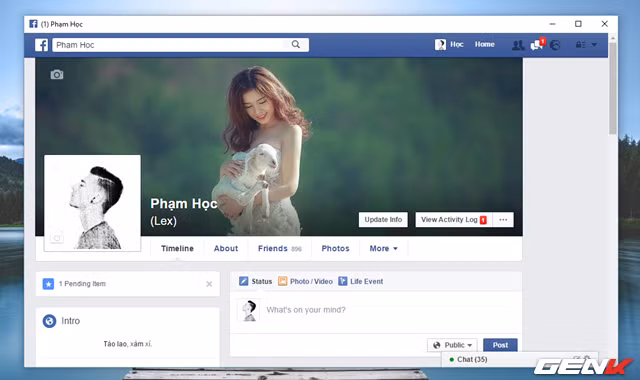Image resolution: width=640 pixels, height=380 pixels.
Task: Click the search magnifier icon
Action: coord(296,44)
